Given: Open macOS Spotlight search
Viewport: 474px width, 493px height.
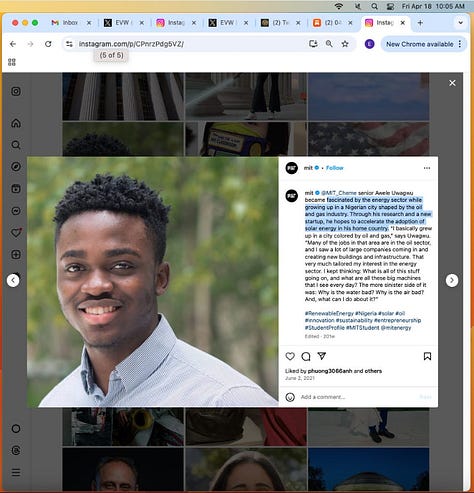Looking at the screenshot, I should pyautogui.click(x=374, y=6).
